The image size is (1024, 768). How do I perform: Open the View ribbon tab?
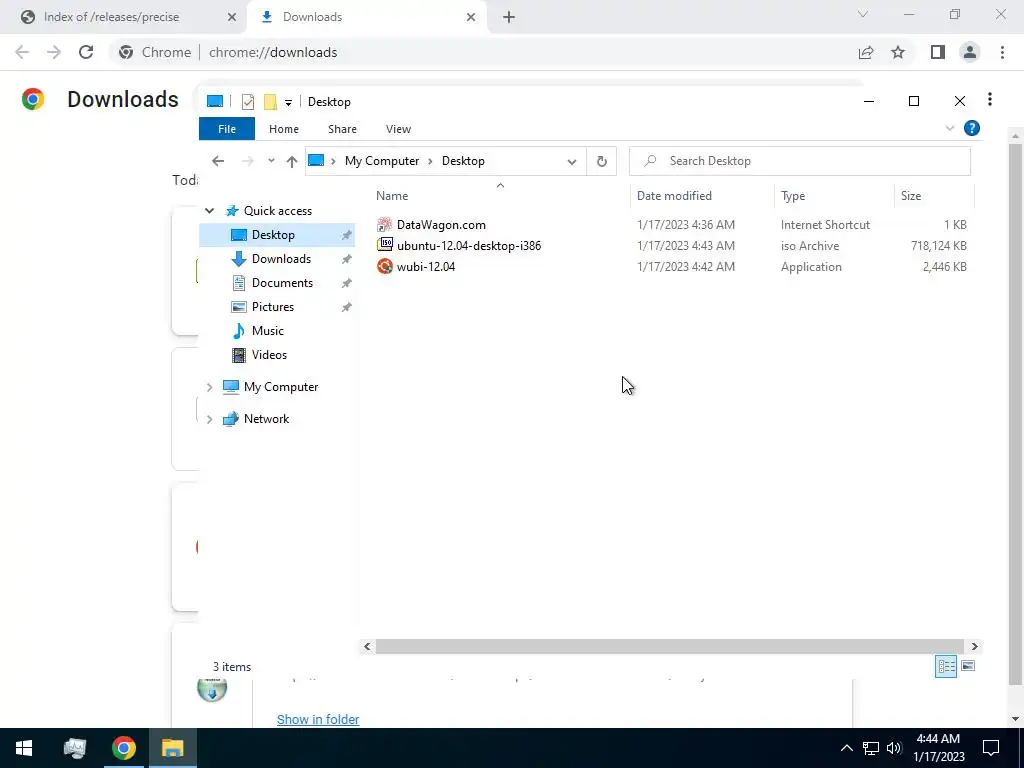click(398, 129)
